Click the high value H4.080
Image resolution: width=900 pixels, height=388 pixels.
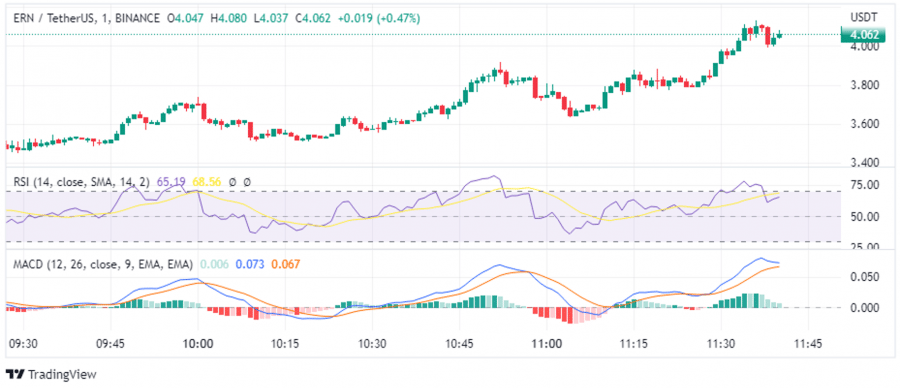(228, 18)
